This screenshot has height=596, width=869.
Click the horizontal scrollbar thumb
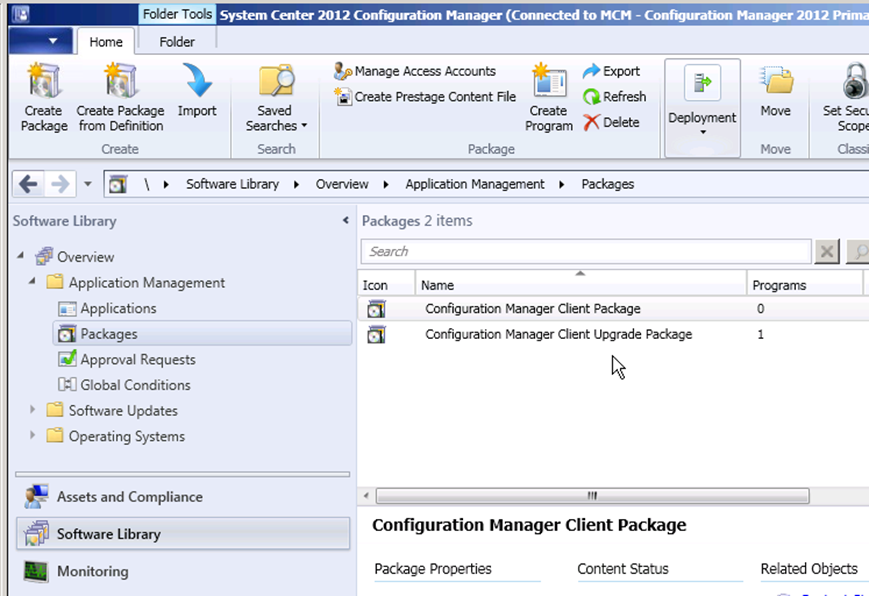tap(592, 496)
